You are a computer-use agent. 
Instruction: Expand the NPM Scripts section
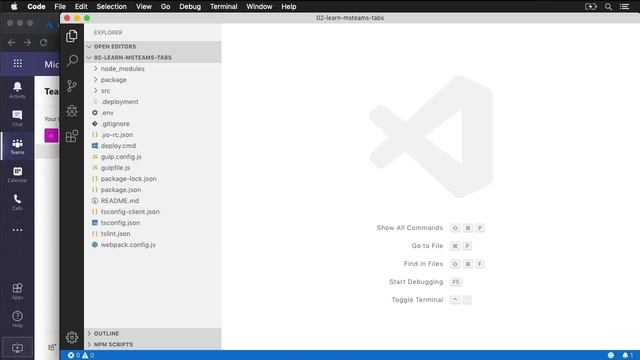point(153,344)
